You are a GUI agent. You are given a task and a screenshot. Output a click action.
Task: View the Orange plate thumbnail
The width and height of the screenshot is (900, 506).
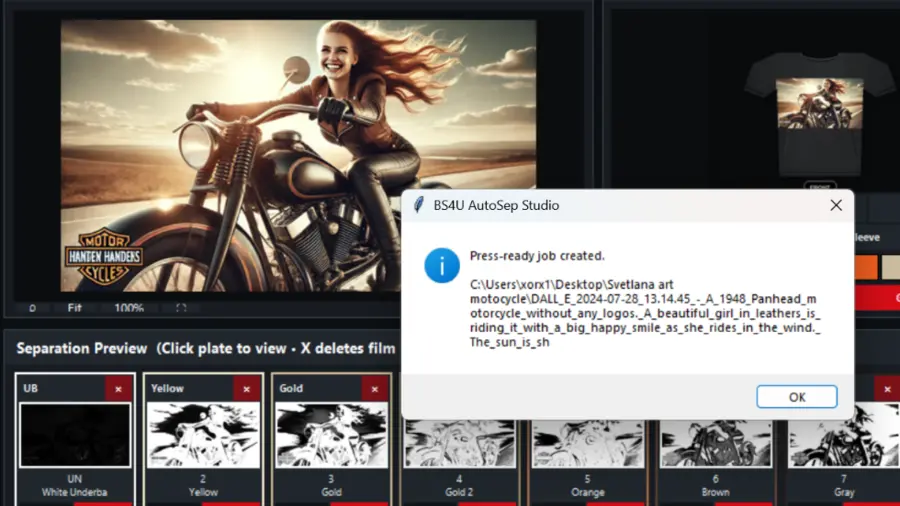[x=587, y=443]
